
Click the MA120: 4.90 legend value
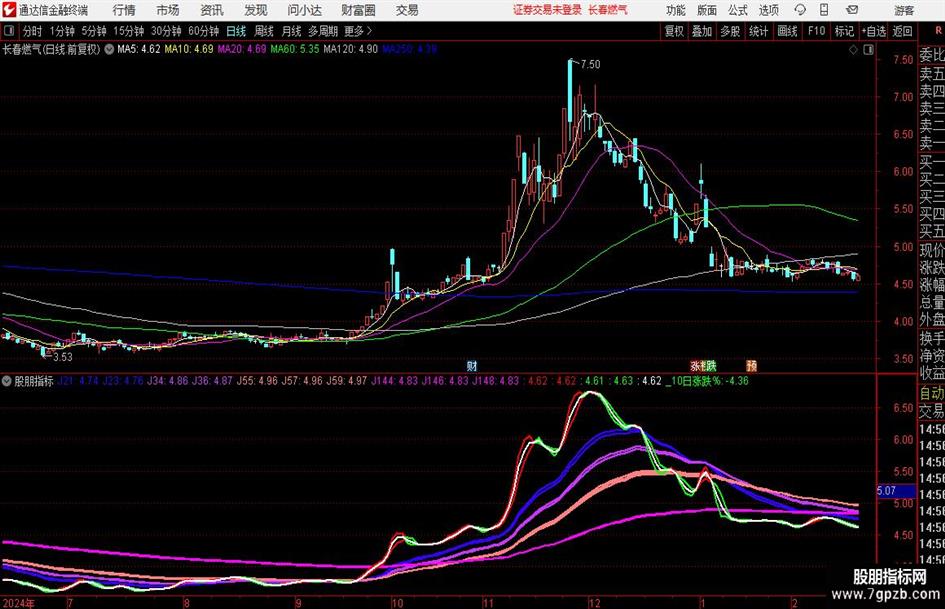[x=350, y=49]
